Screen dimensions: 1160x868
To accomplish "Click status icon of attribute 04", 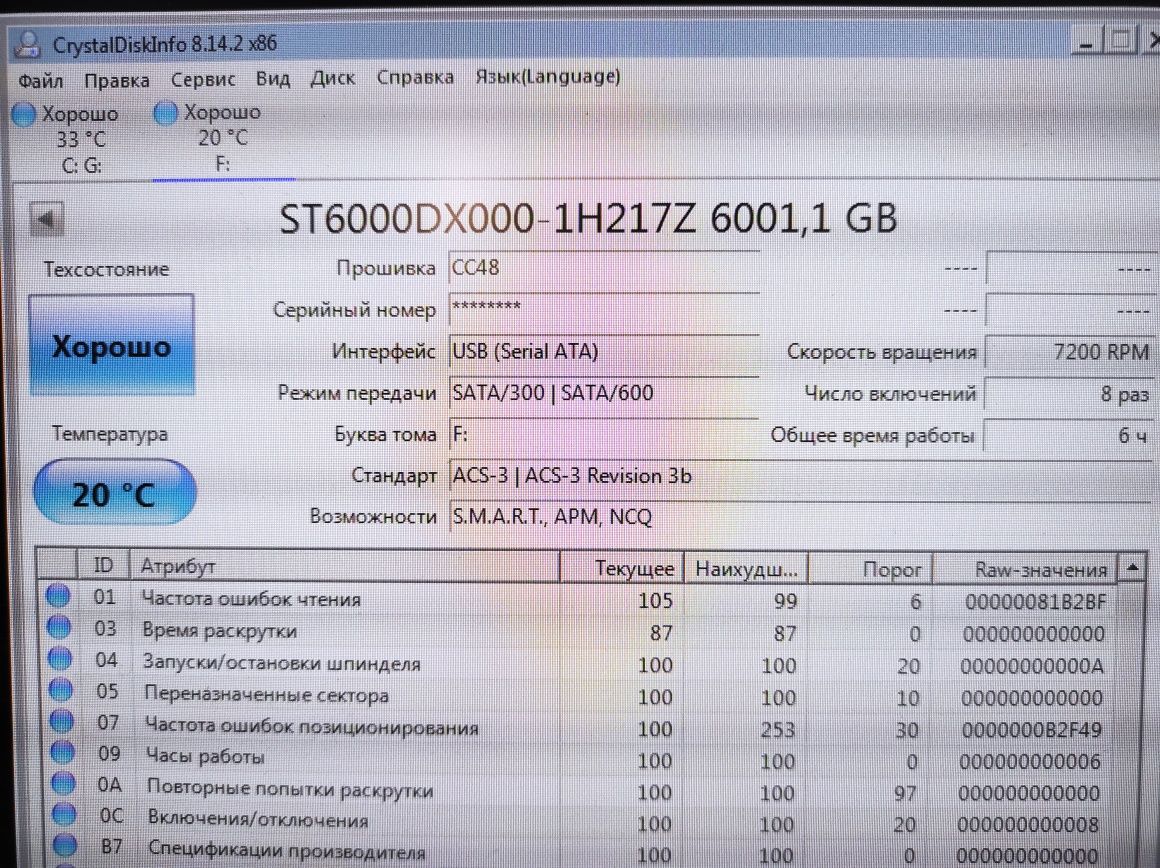I will (60, 659).
